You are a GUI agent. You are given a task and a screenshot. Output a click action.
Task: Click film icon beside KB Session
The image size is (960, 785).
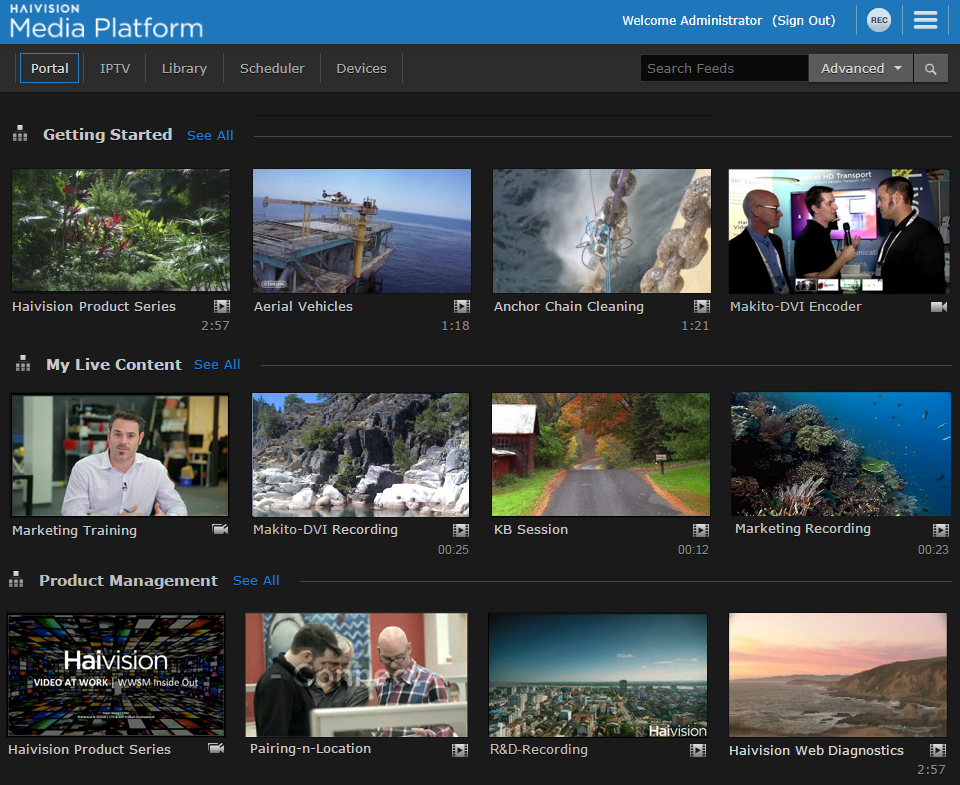701,530
